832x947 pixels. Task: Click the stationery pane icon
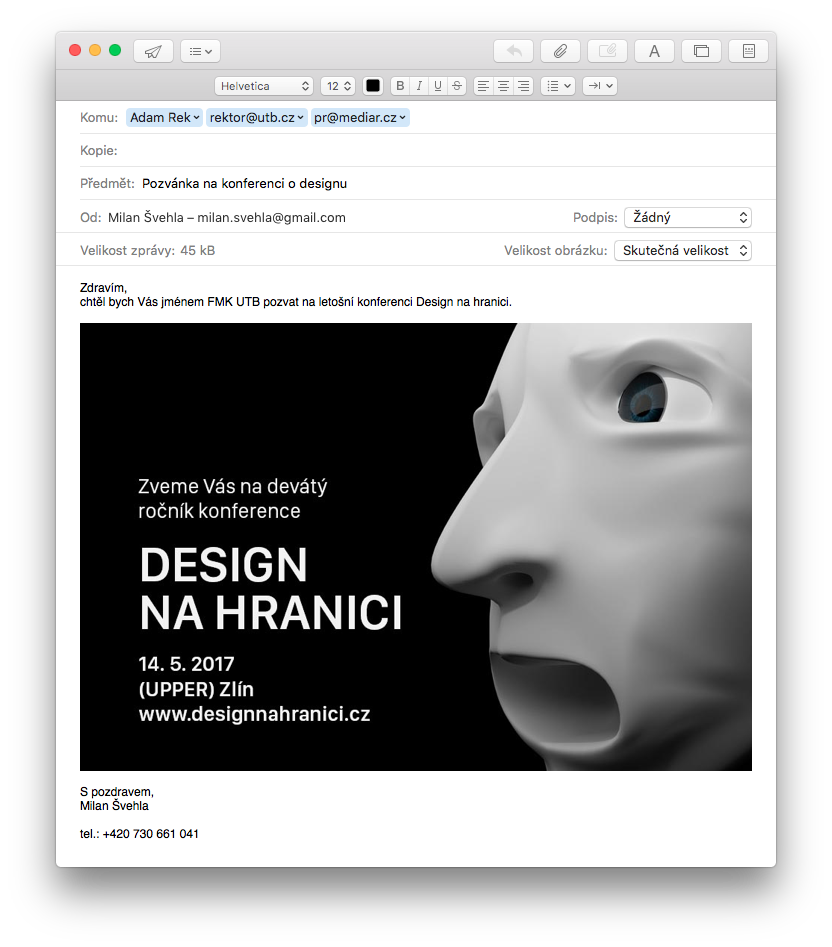(748, 51)
